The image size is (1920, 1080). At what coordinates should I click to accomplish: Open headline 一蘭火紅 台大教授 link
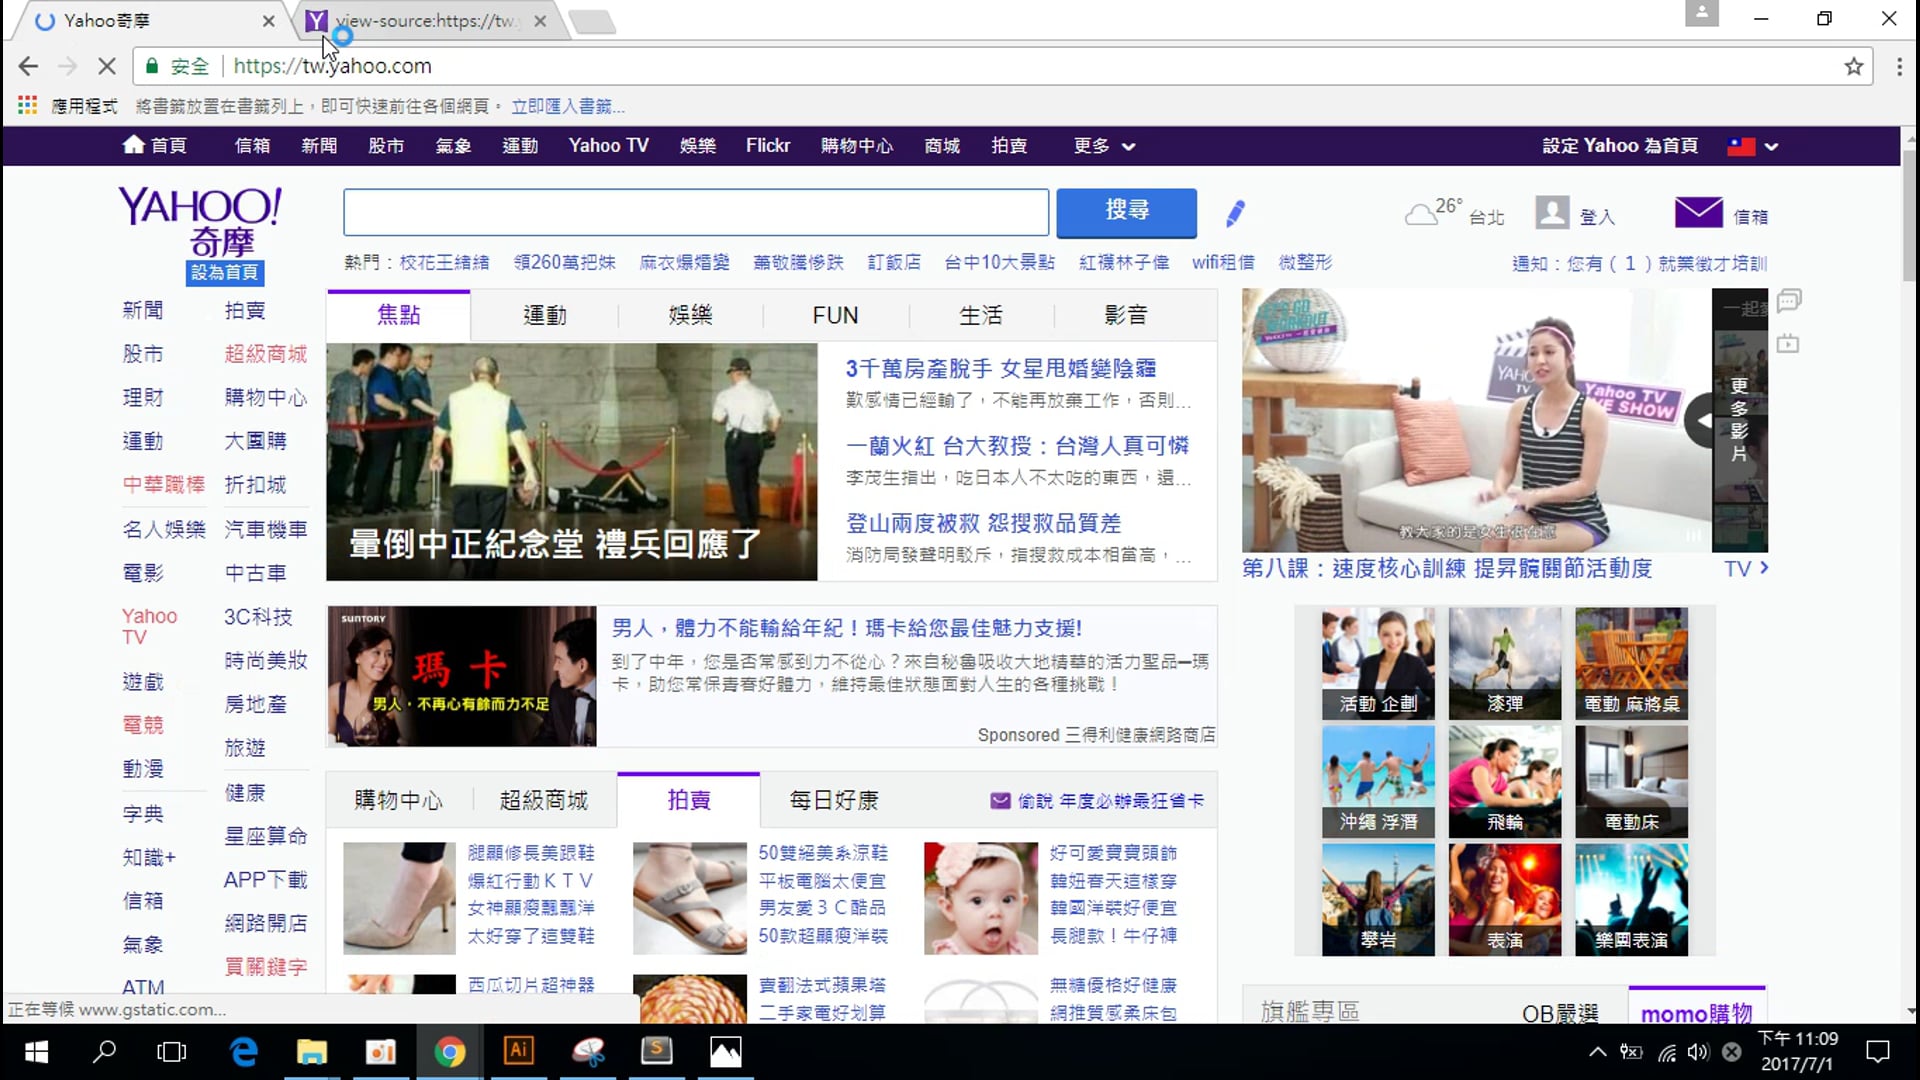(1016, 446)
